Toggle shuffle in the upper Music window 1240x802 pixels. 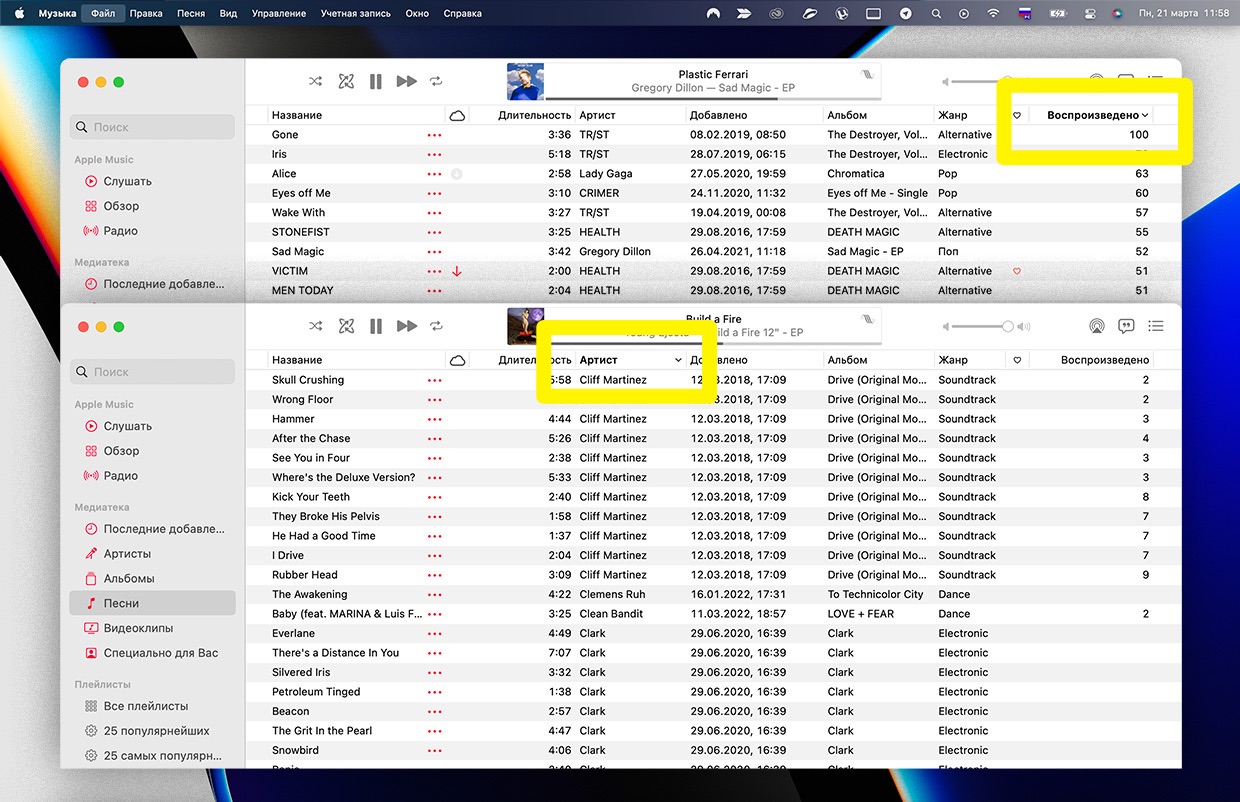(316, 81)
